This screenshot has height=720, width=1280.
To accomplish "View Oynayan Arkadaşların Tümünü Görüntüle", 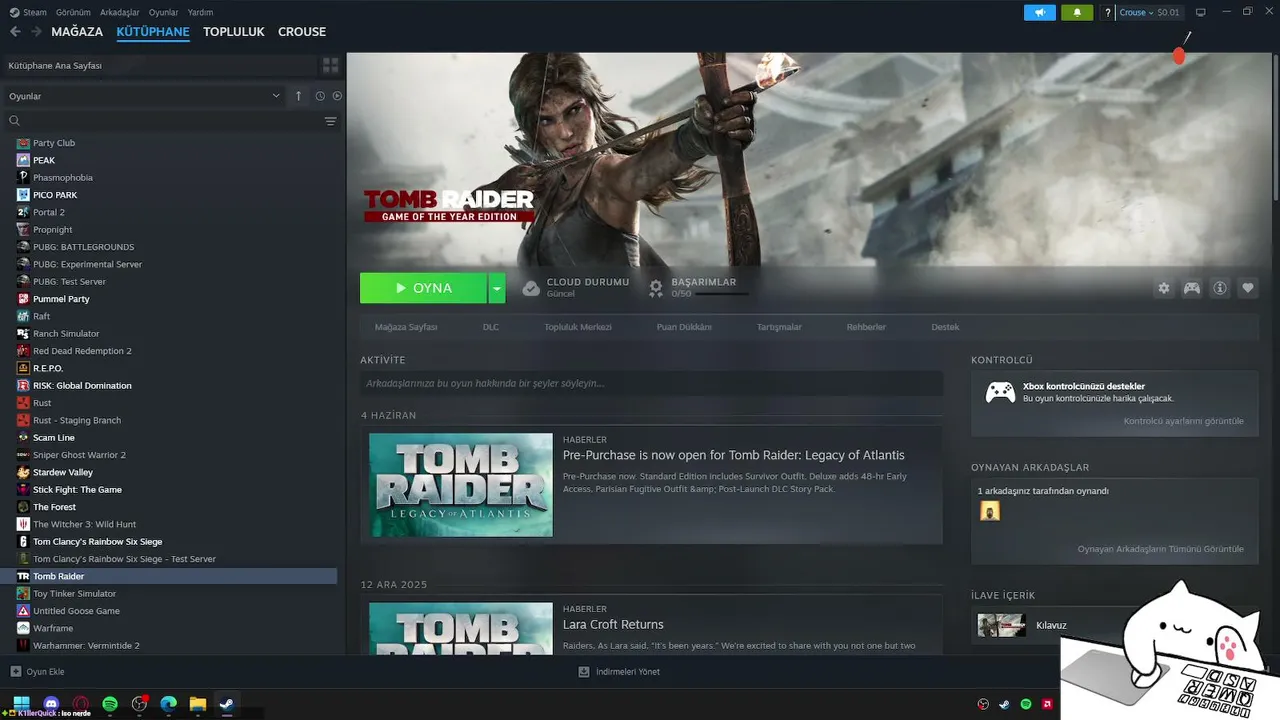I will (1161, 549).
